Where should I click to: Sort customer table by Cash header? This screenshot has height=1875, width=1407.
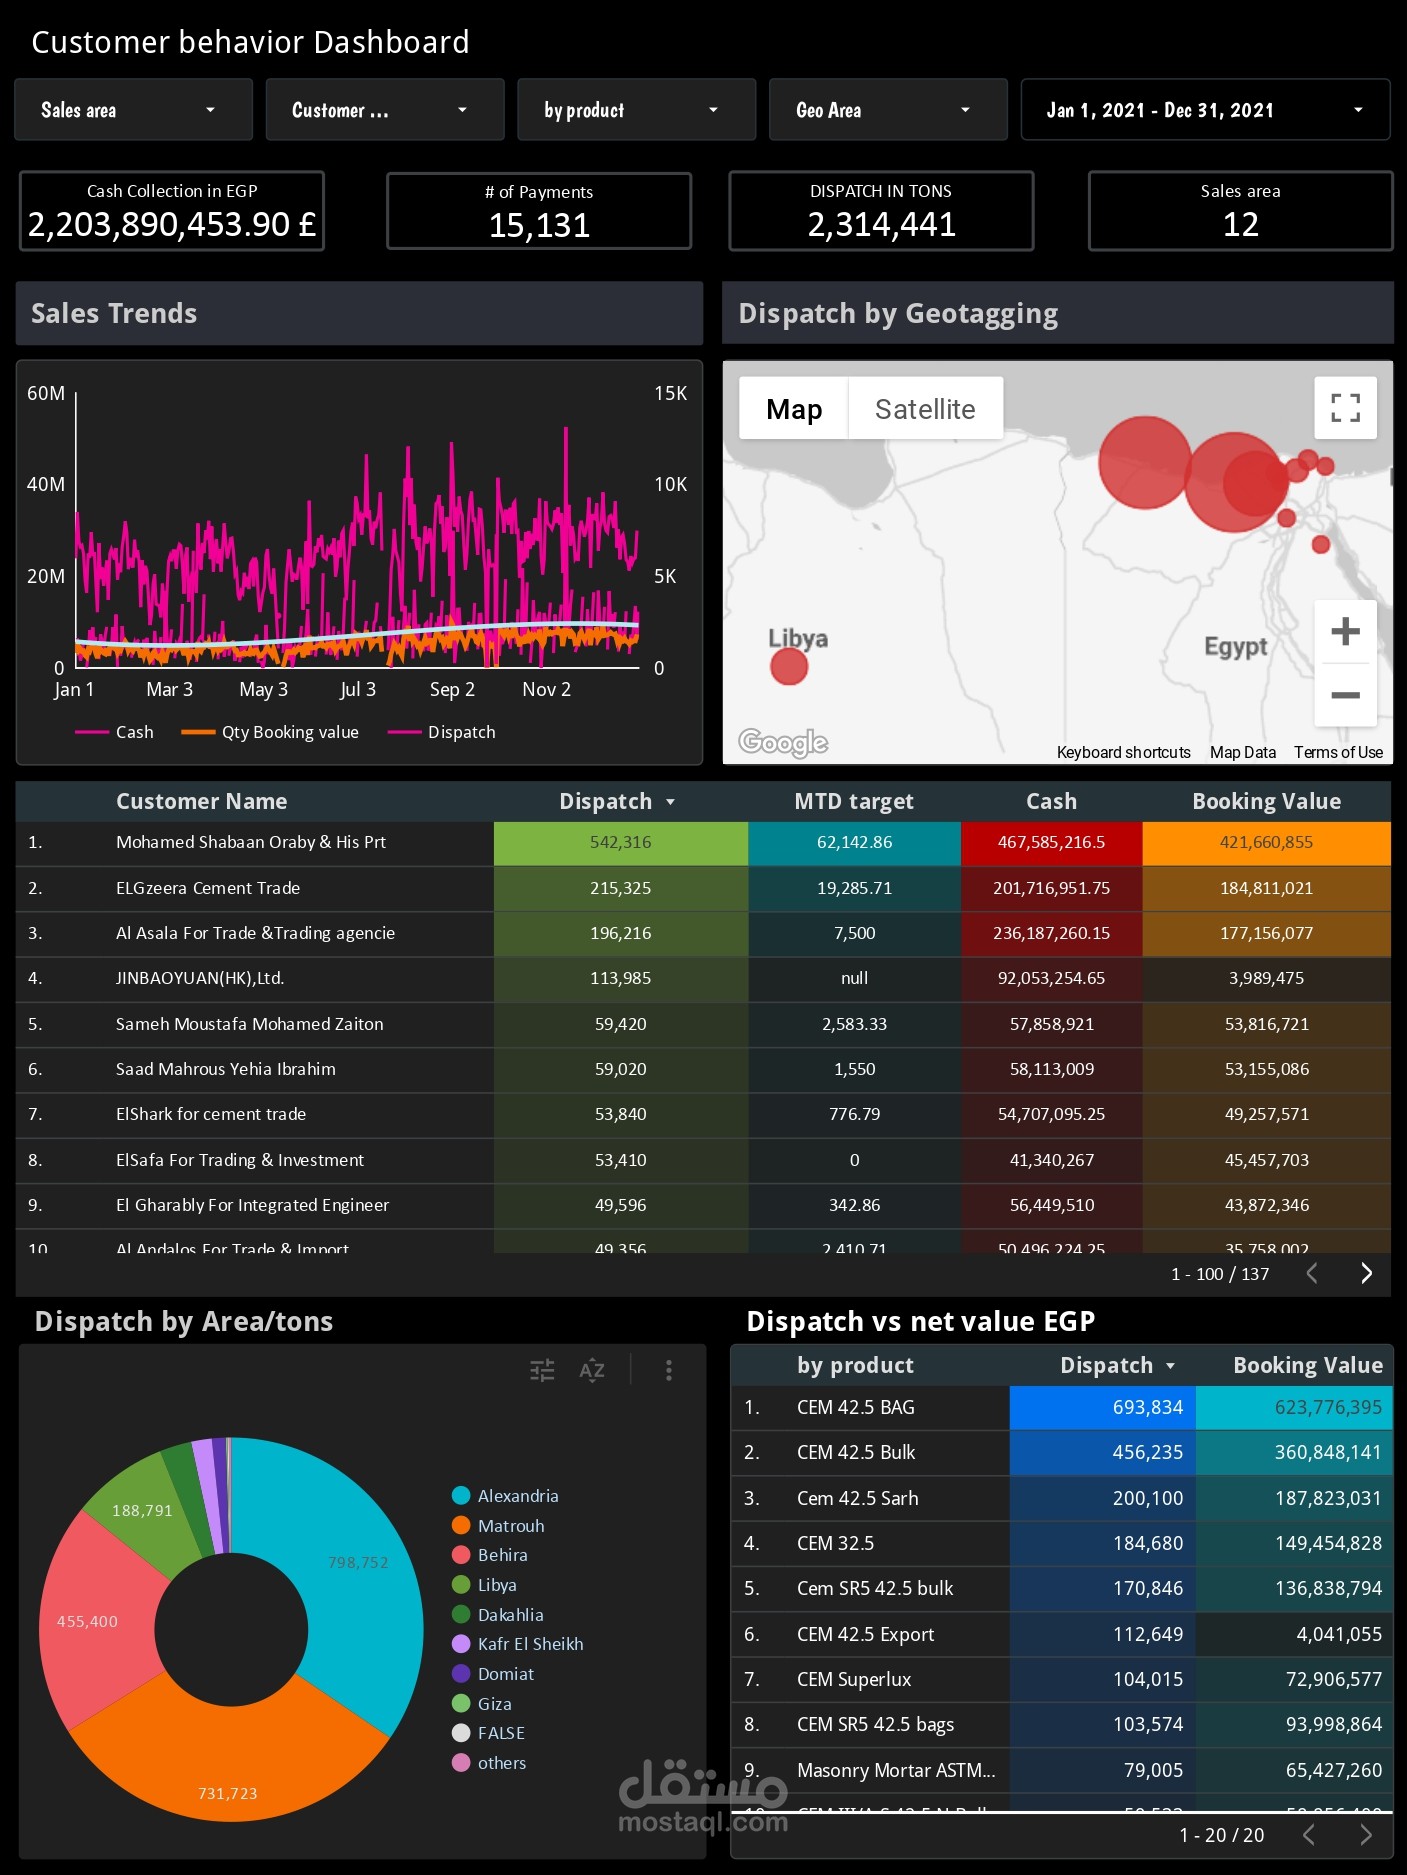tap(1051, 801)
